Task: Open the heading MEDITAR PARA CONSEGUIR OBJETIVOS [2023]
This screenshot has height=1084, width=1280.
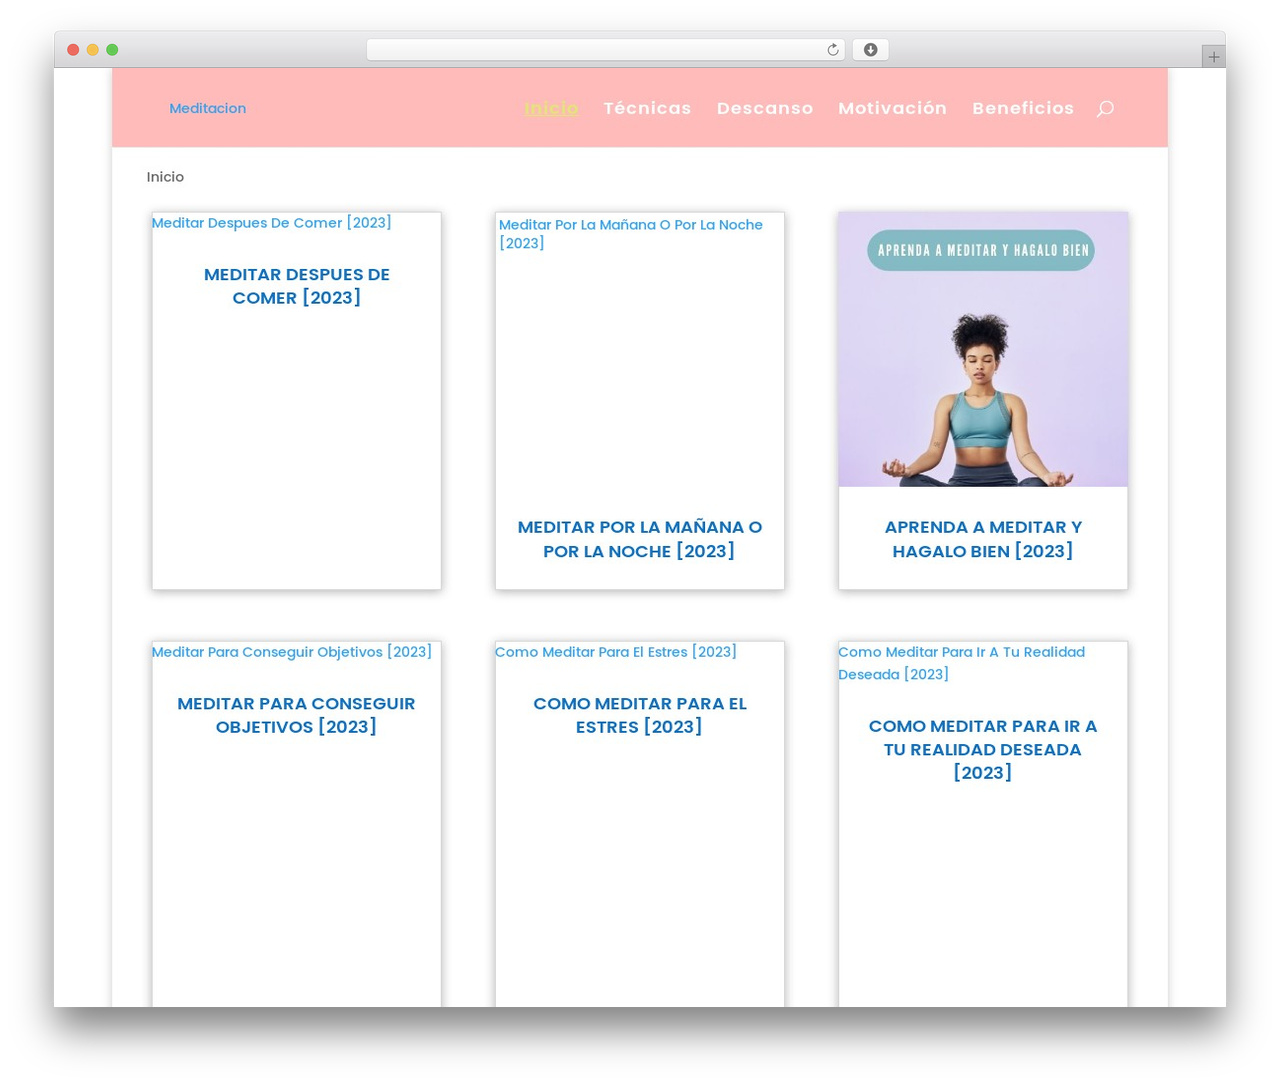Action: click(x=297, y=715)
